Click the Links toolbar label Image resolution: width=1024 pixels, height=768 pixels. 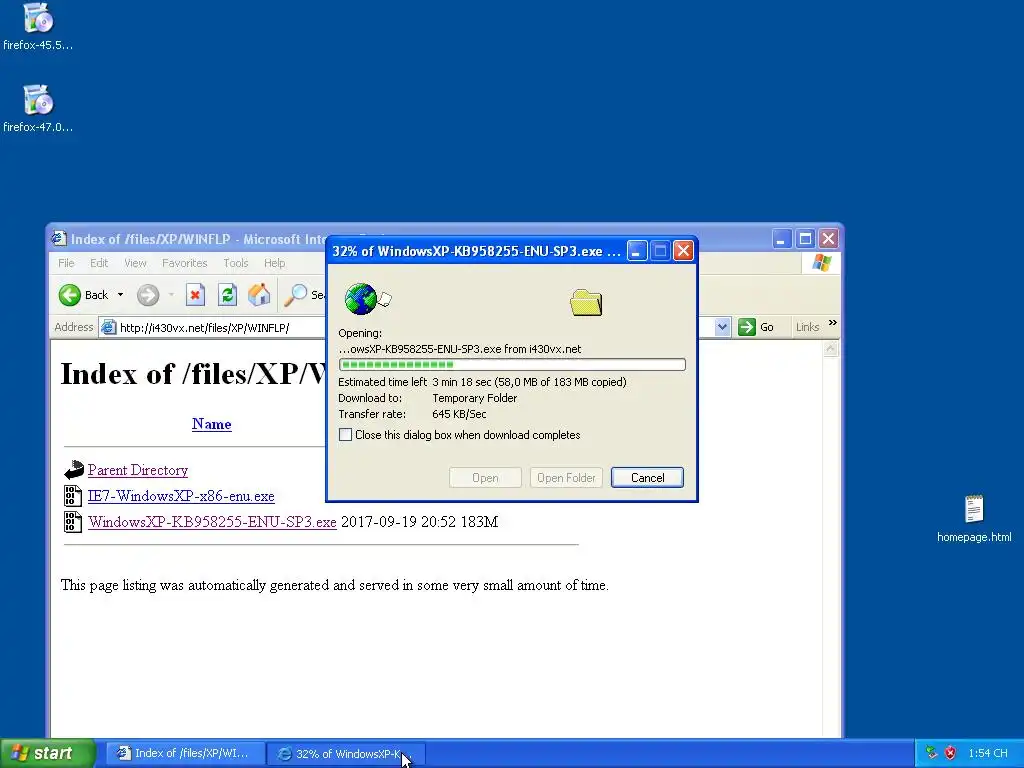(807, 327)
